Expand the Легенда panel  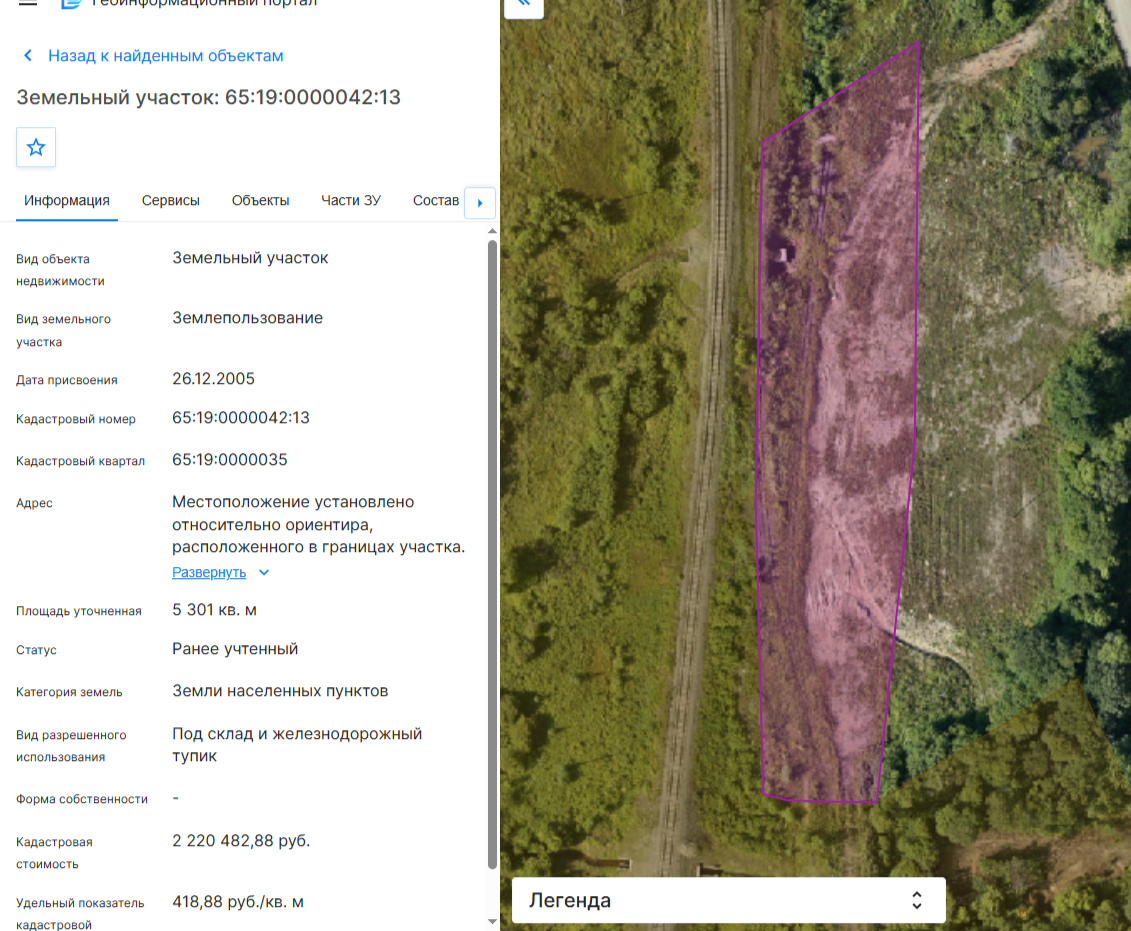pyautogui.click(x=729, y=900)
